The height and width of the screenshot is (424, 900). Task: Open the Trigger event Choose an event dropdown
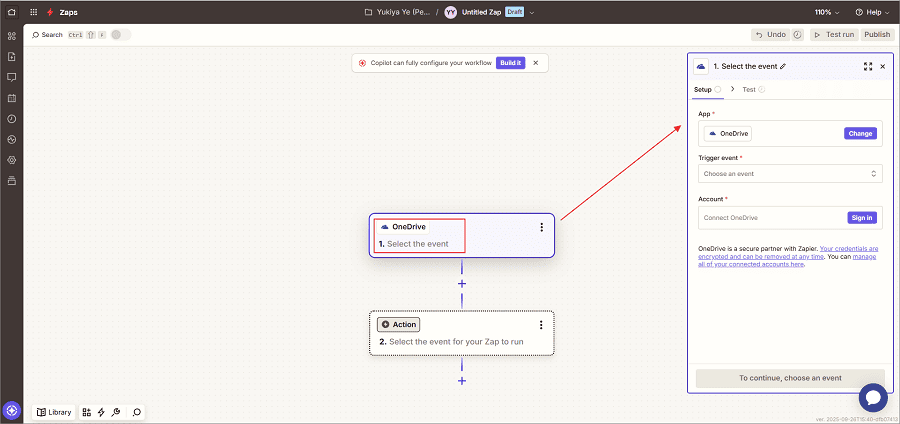point(790,173)
